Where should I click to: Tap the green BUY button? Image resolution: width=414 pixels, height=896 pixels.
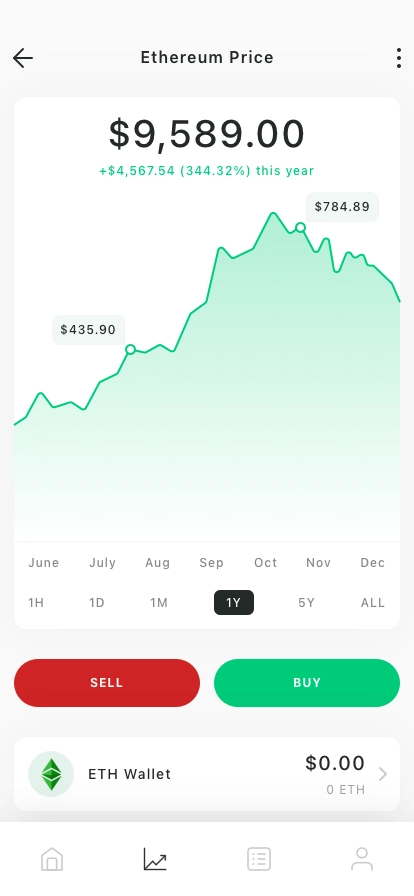(x=307, y=683)
